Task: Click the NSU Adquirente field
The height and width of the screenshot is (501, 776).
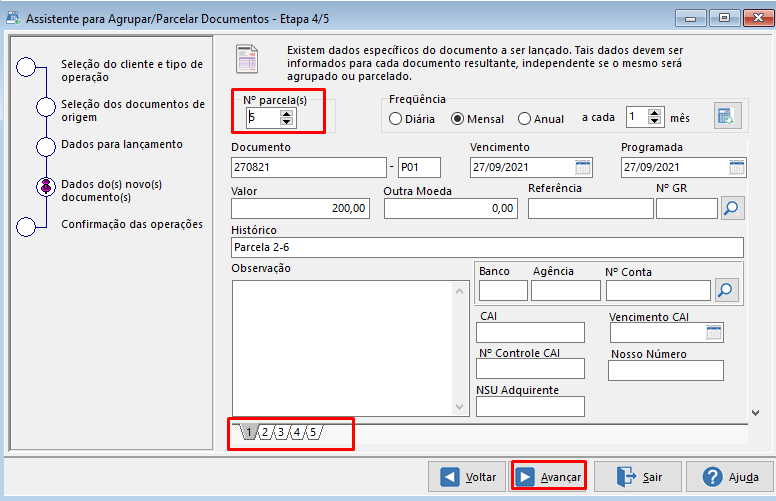Action: (530, 406)
